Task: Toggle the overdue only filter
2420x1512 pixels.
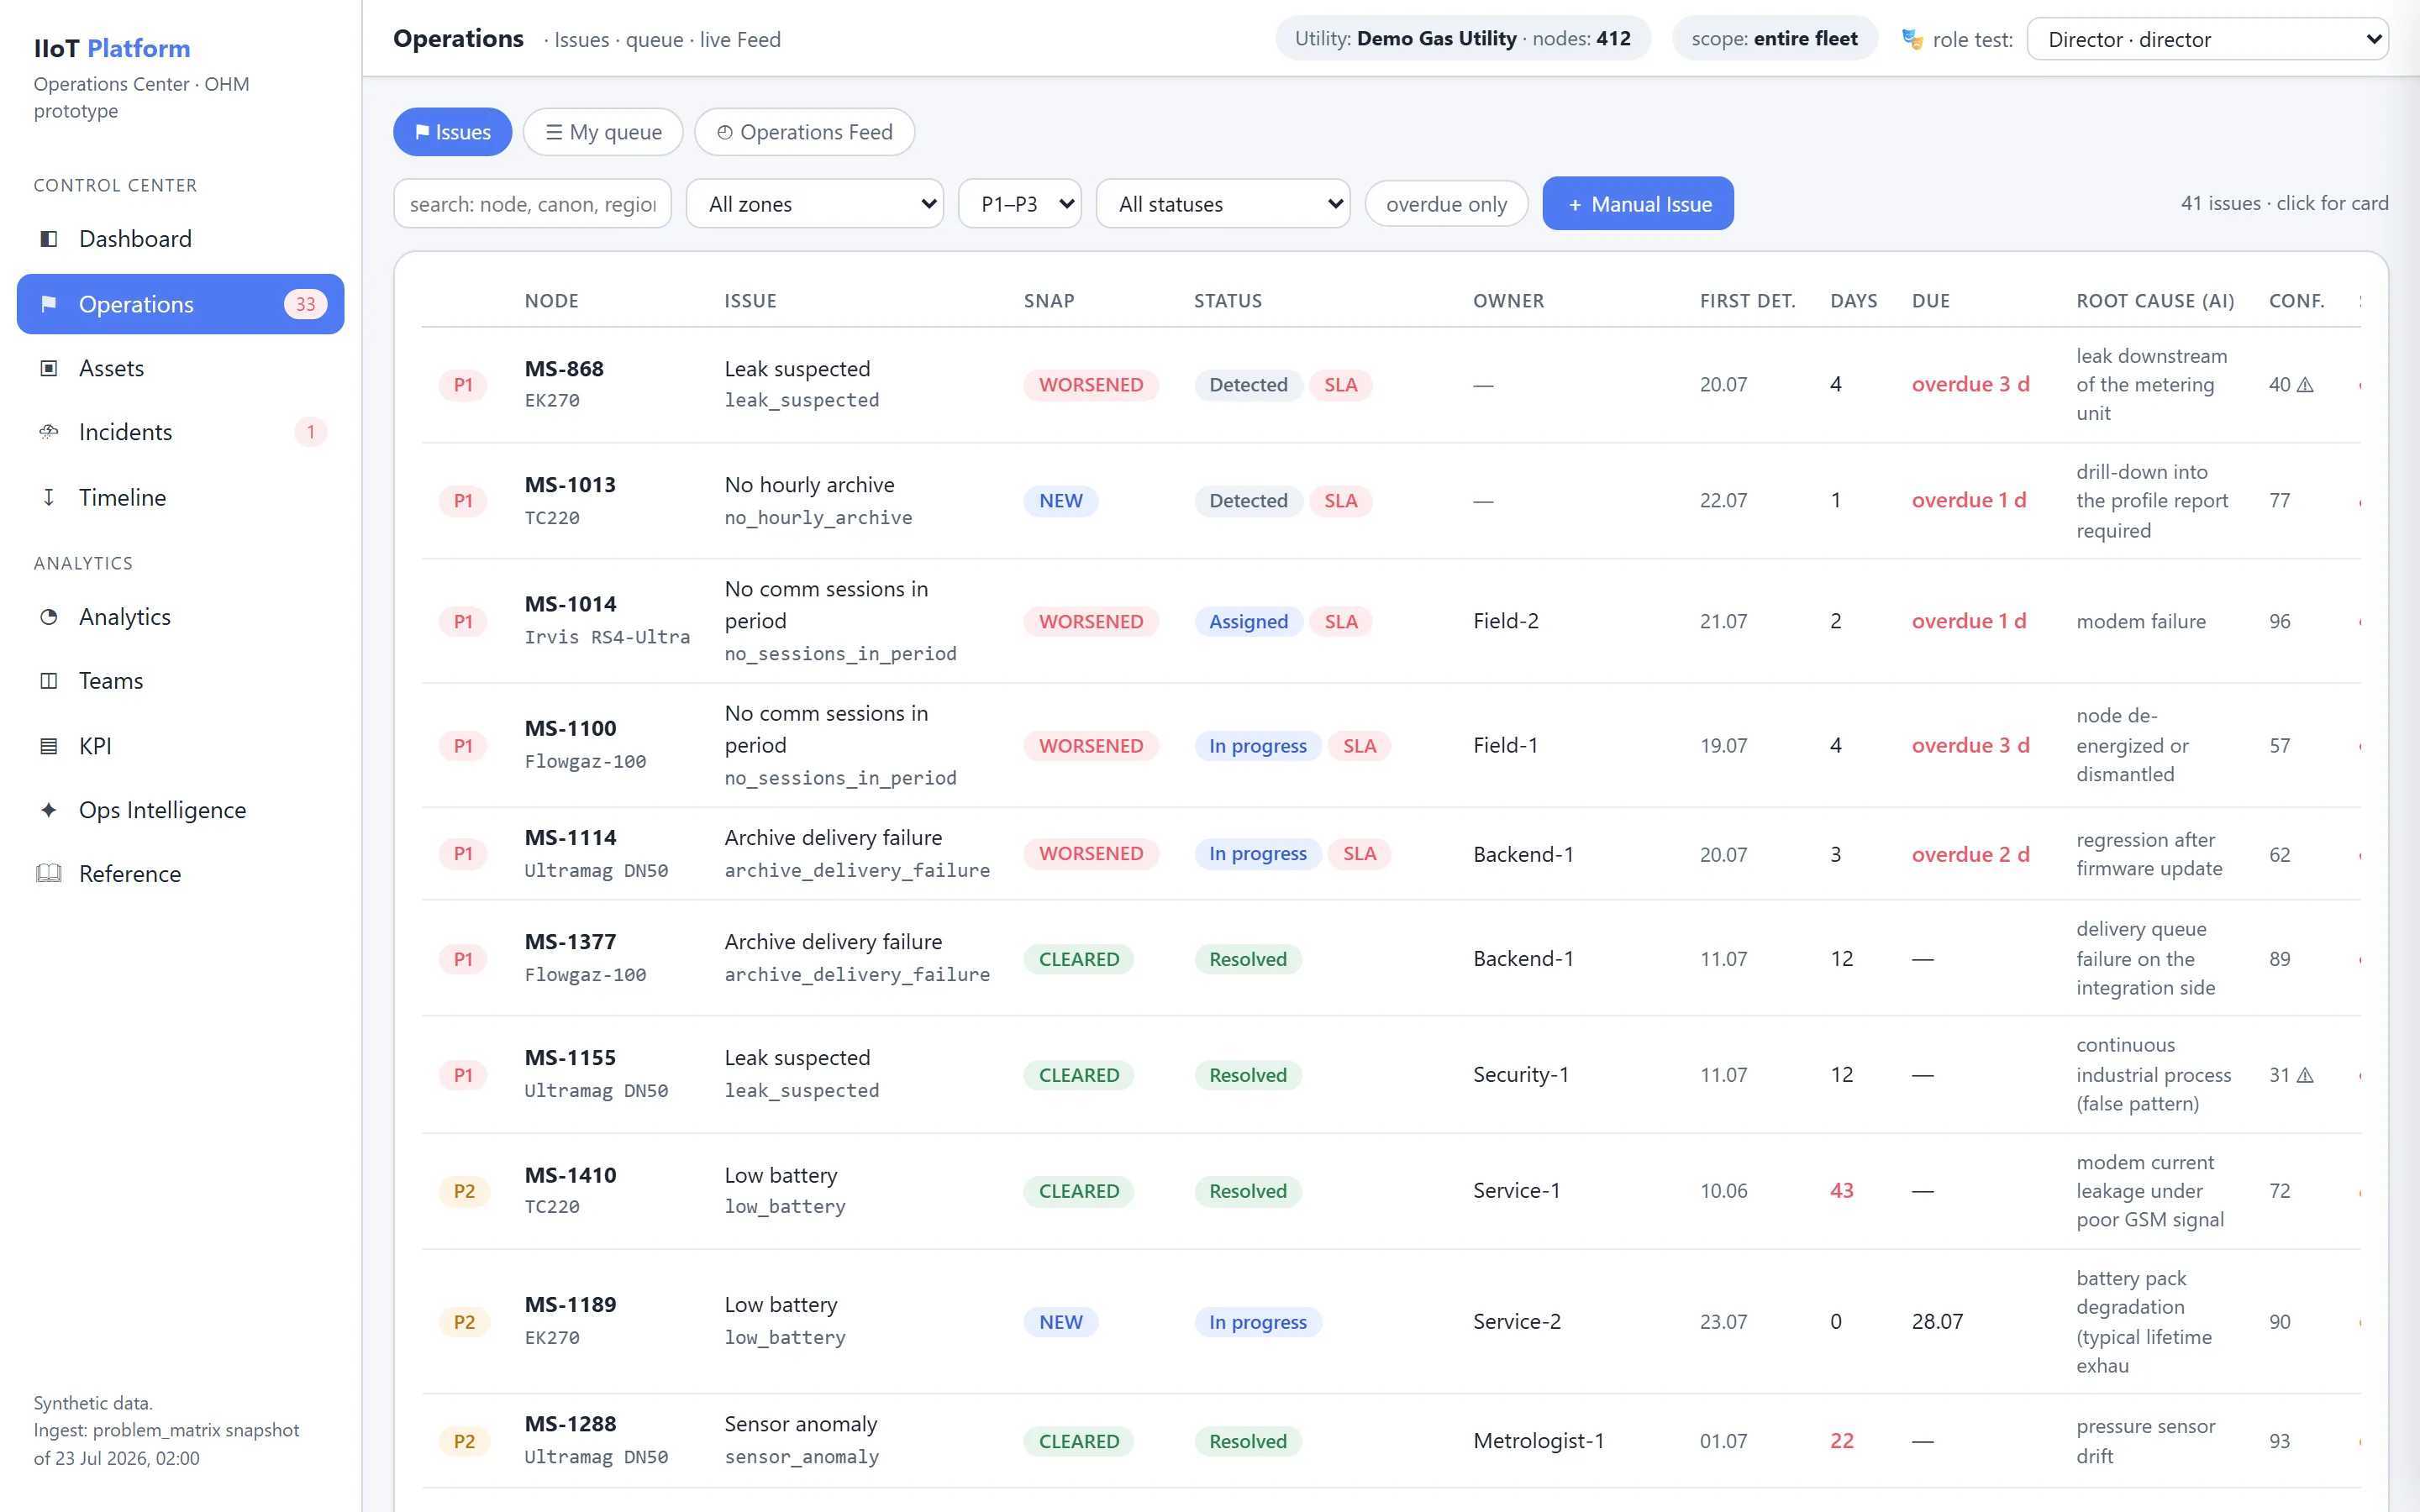Action: 1446,204
